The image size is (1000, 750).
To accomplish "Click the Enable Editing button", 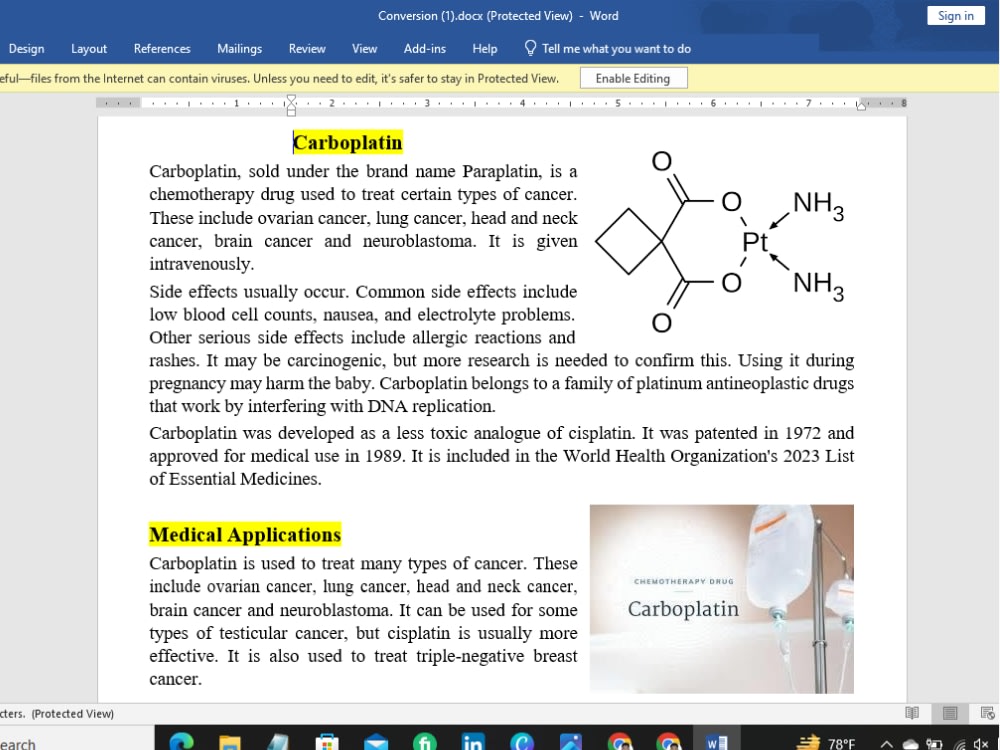I will click(633, 78).
